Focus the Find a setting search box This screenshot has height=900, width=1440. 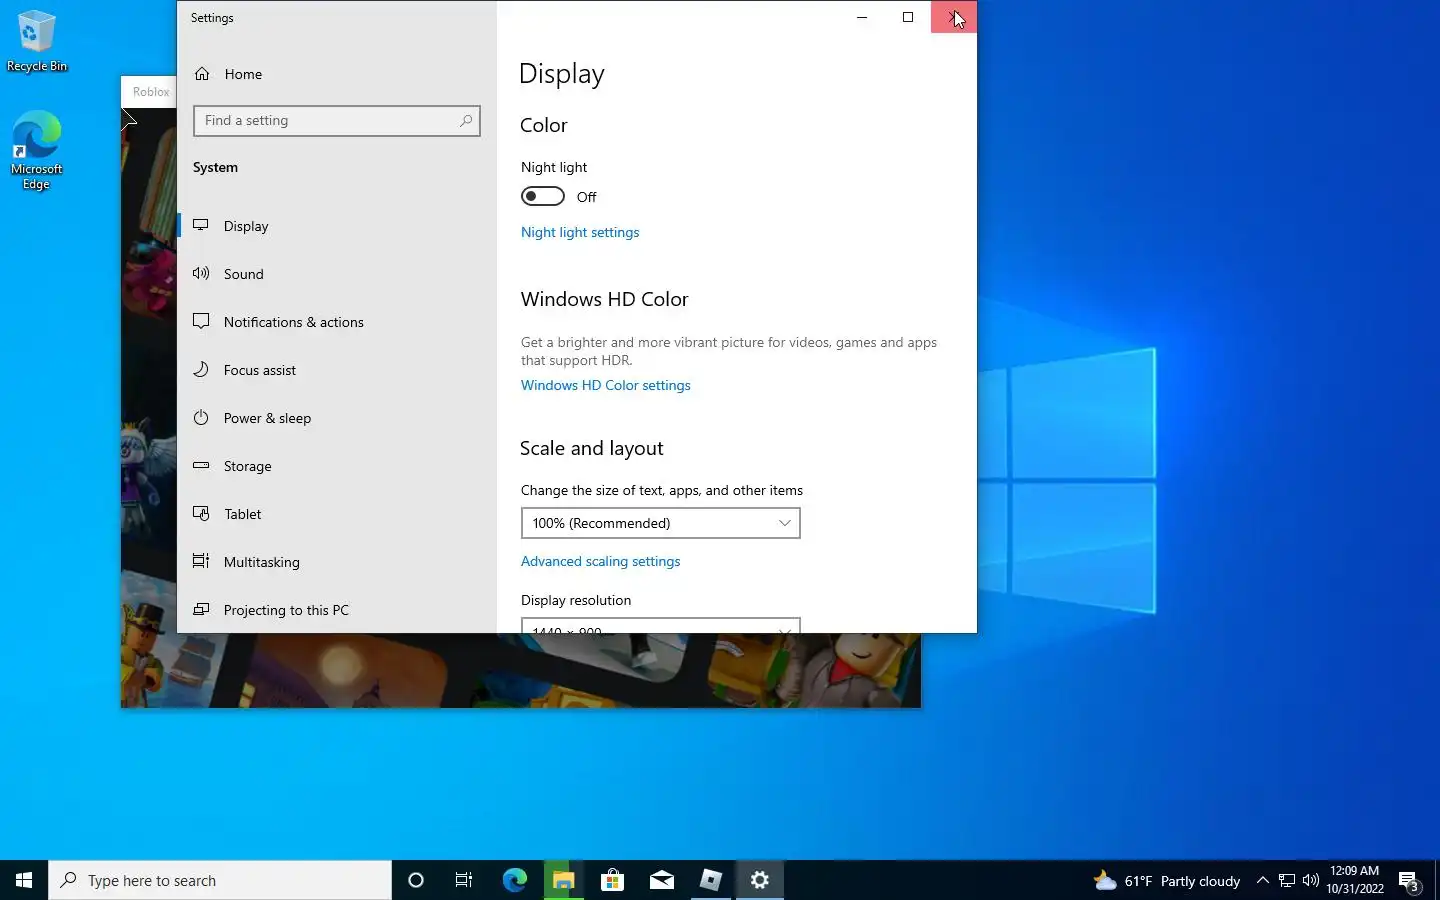(x=337, y=121)
